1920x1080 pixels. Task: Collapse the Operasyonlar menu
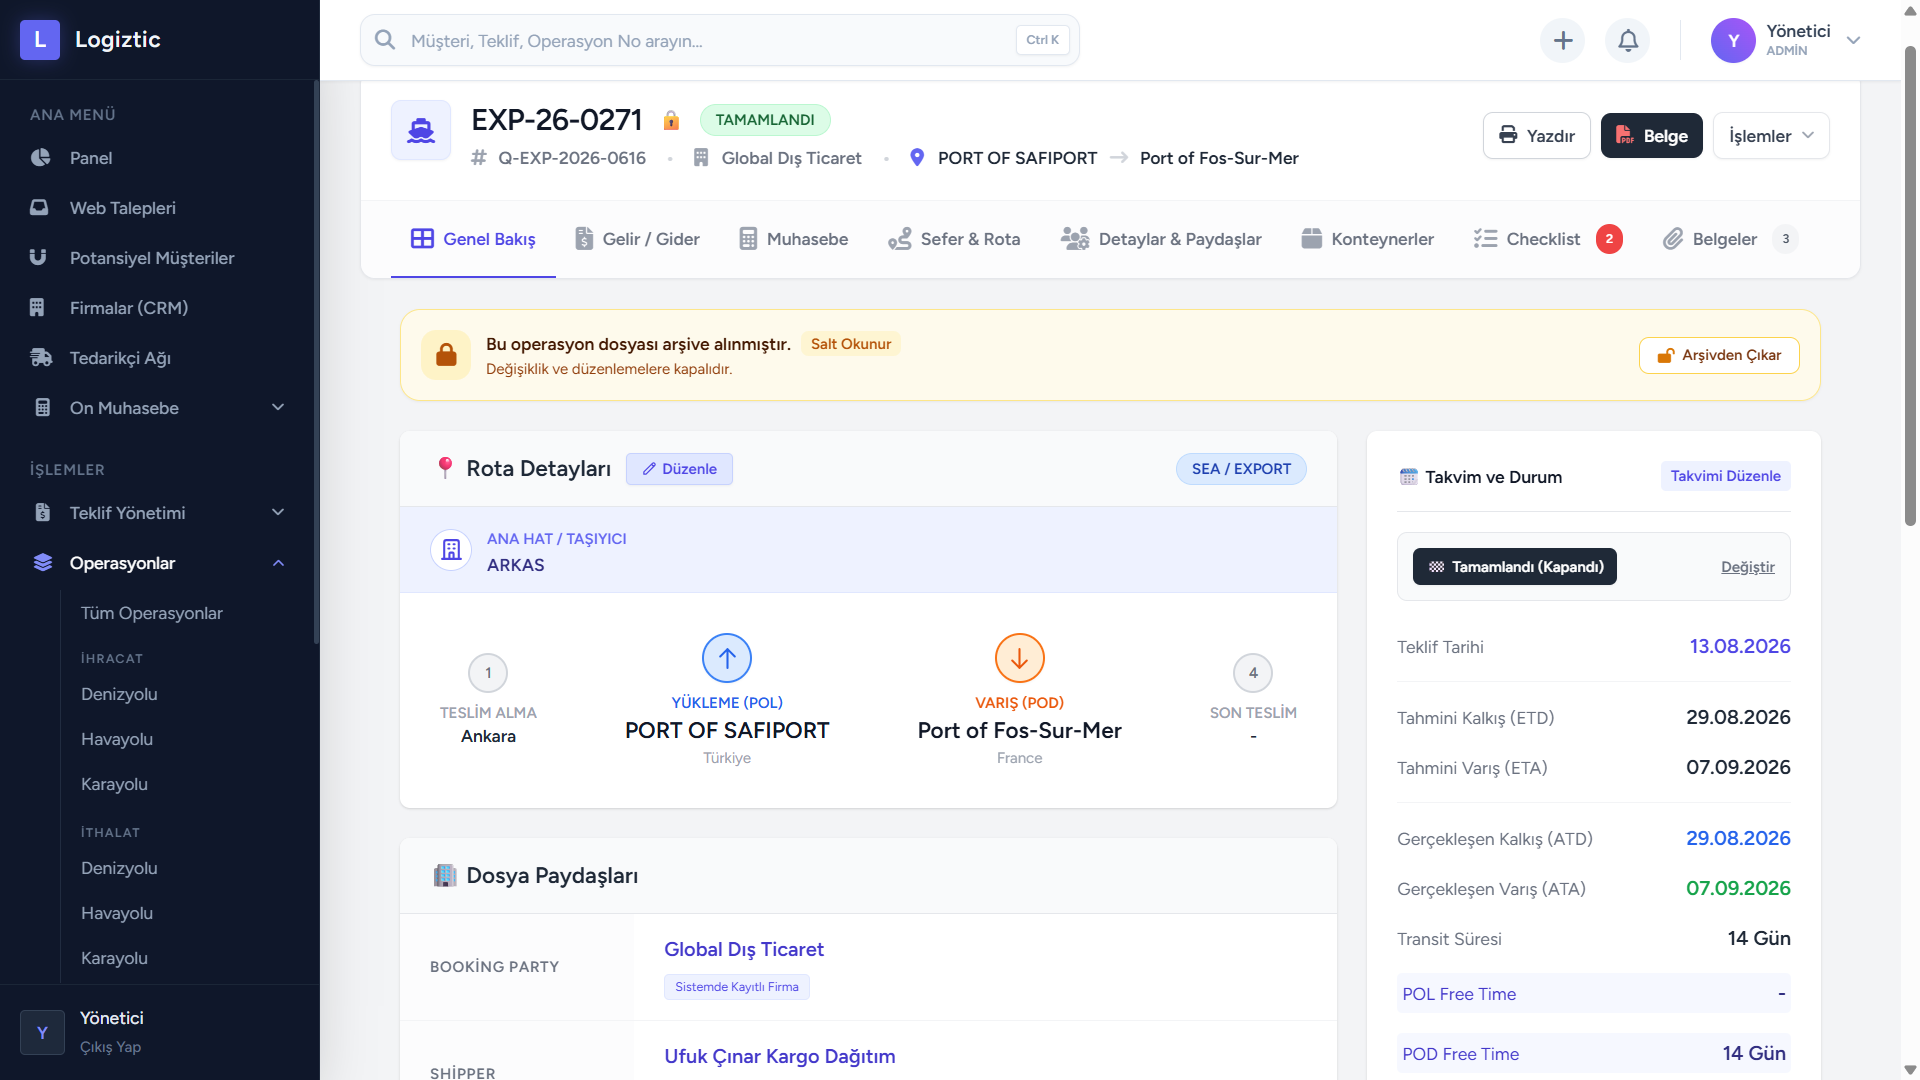[160, 563]
